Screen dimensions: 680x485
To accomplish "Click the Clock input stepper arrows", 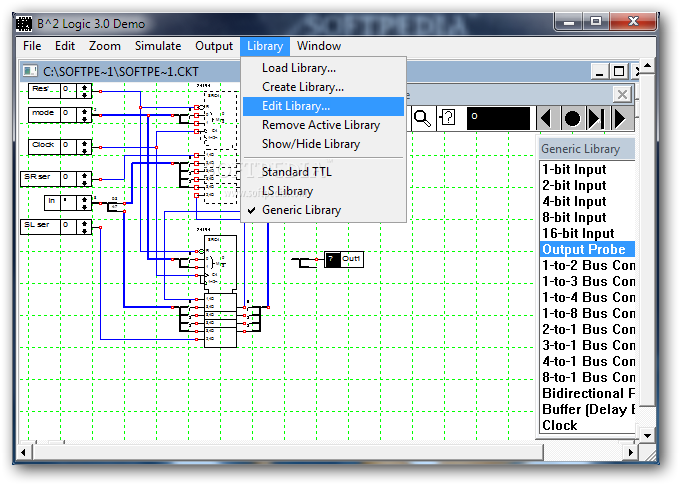I will pos(84,147).
